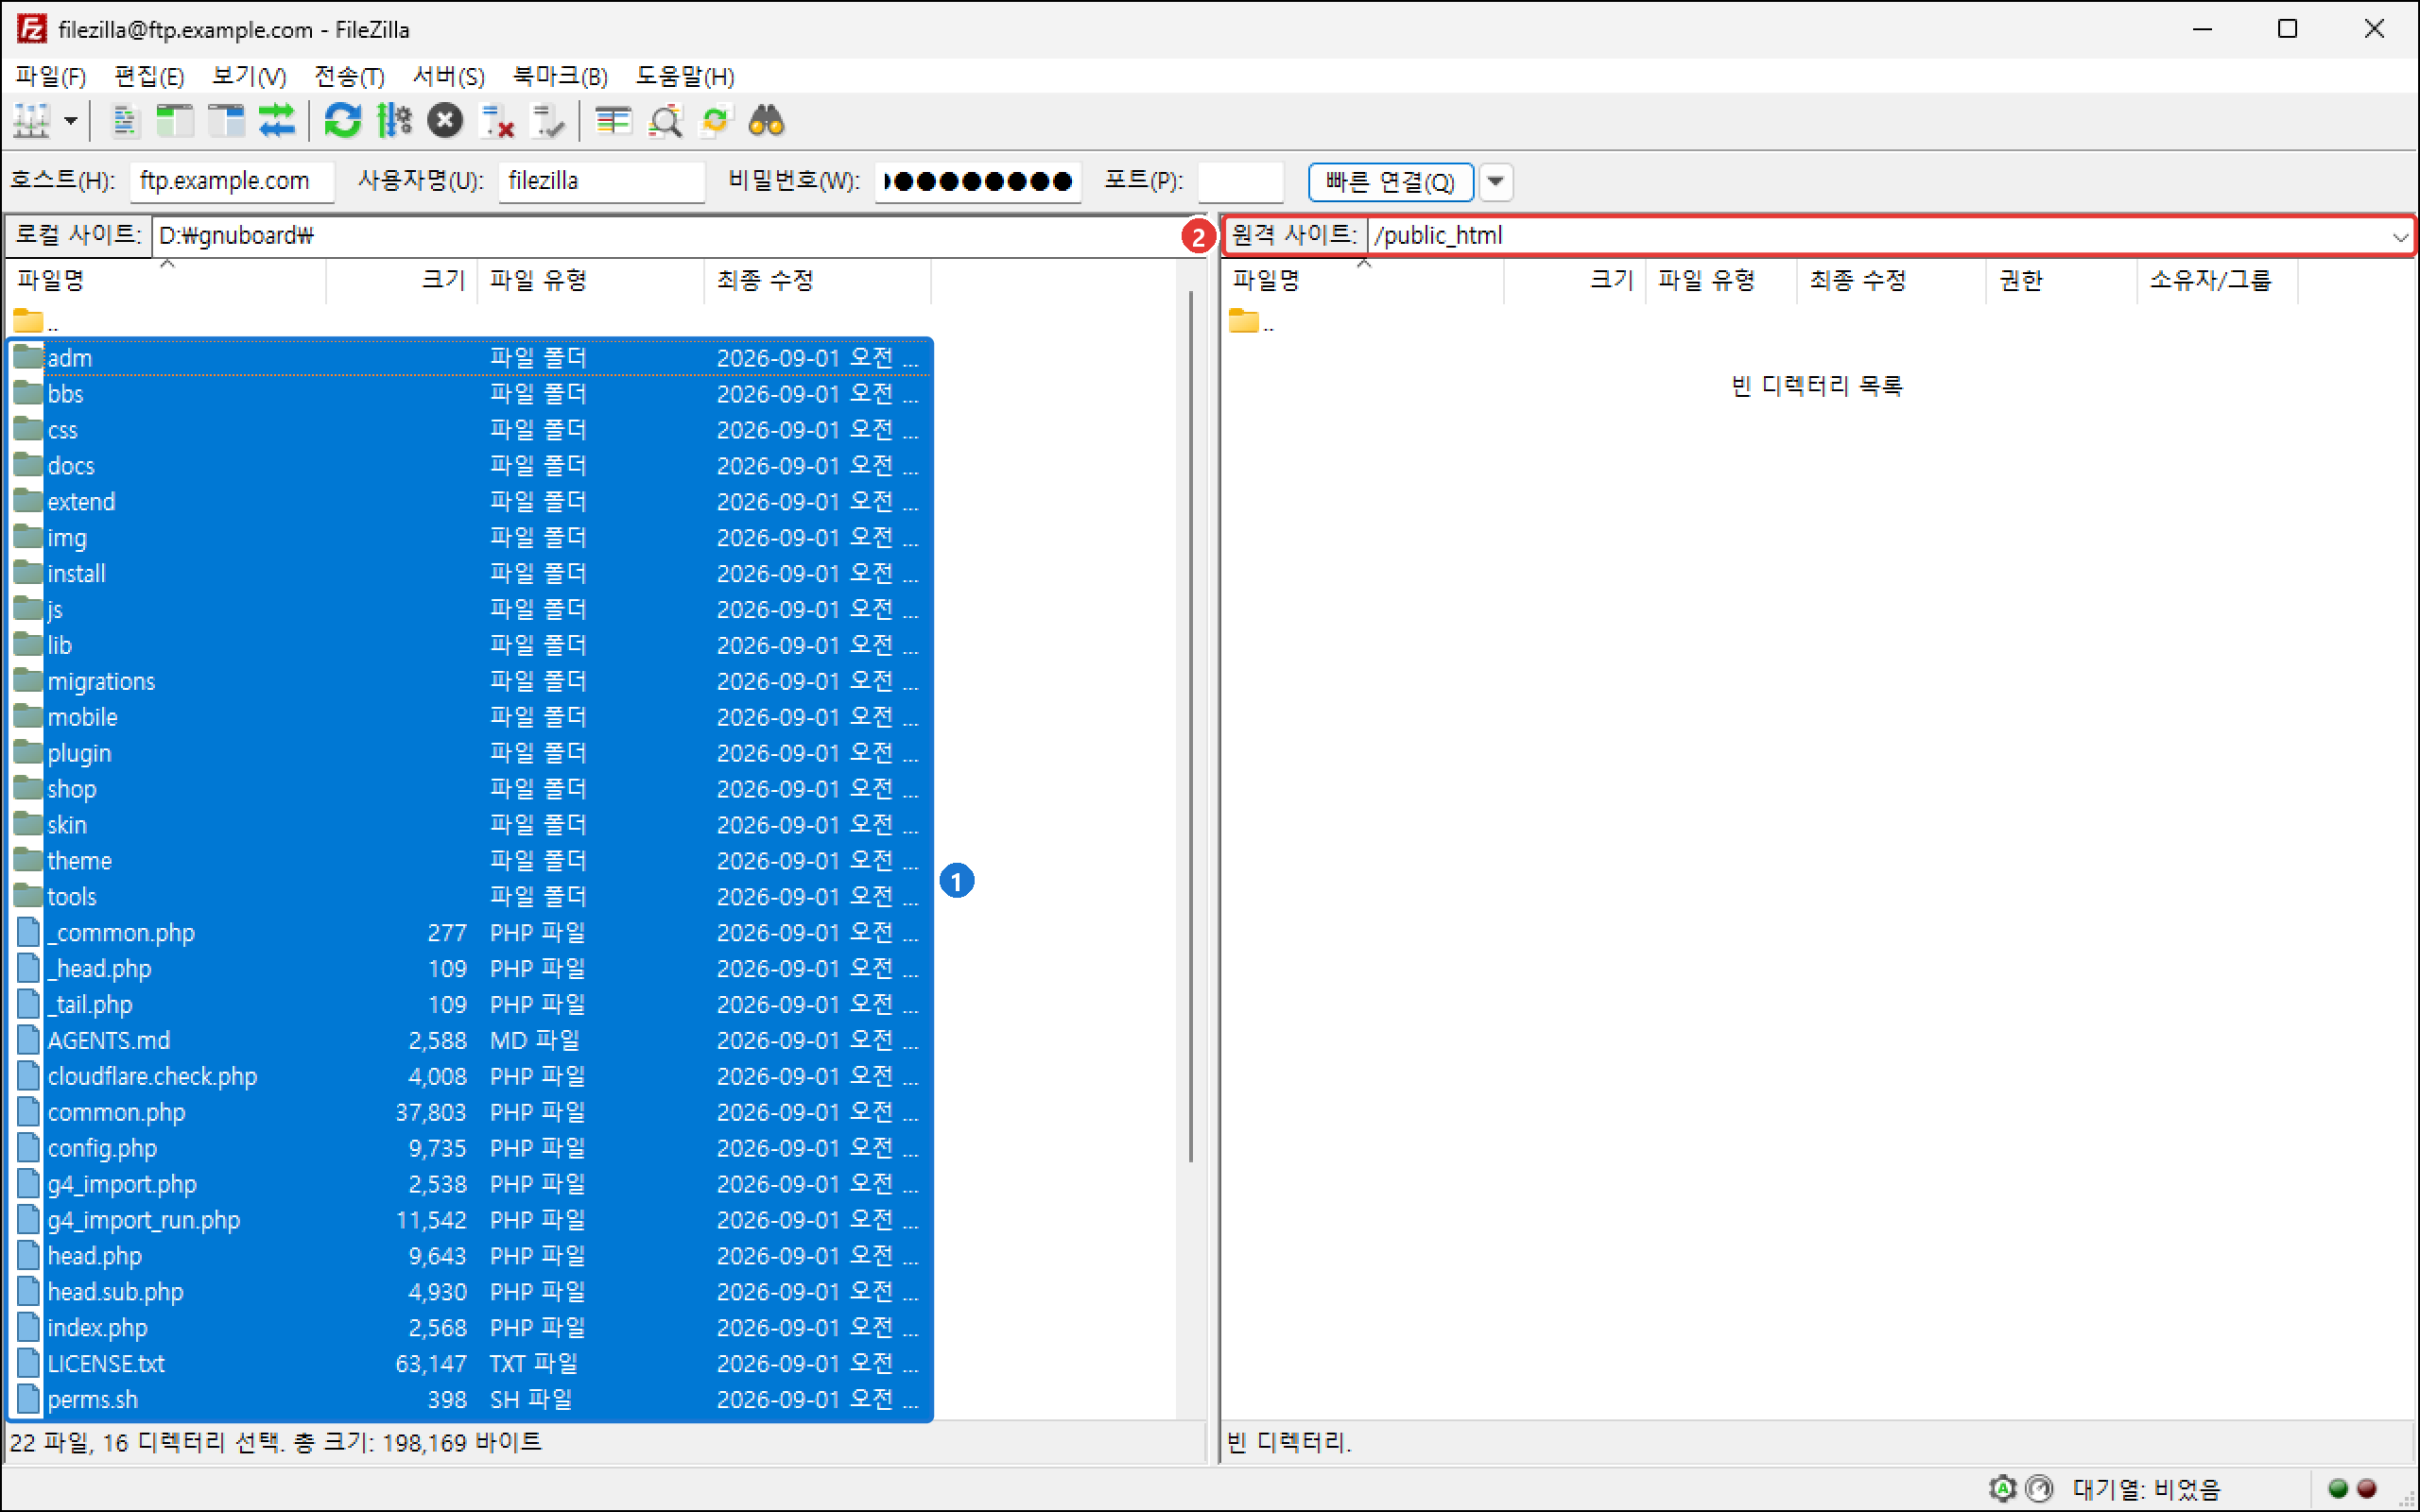Screen dimensions: 2420x1512
Task: Cancel the current operation
Action: point(445,122)
